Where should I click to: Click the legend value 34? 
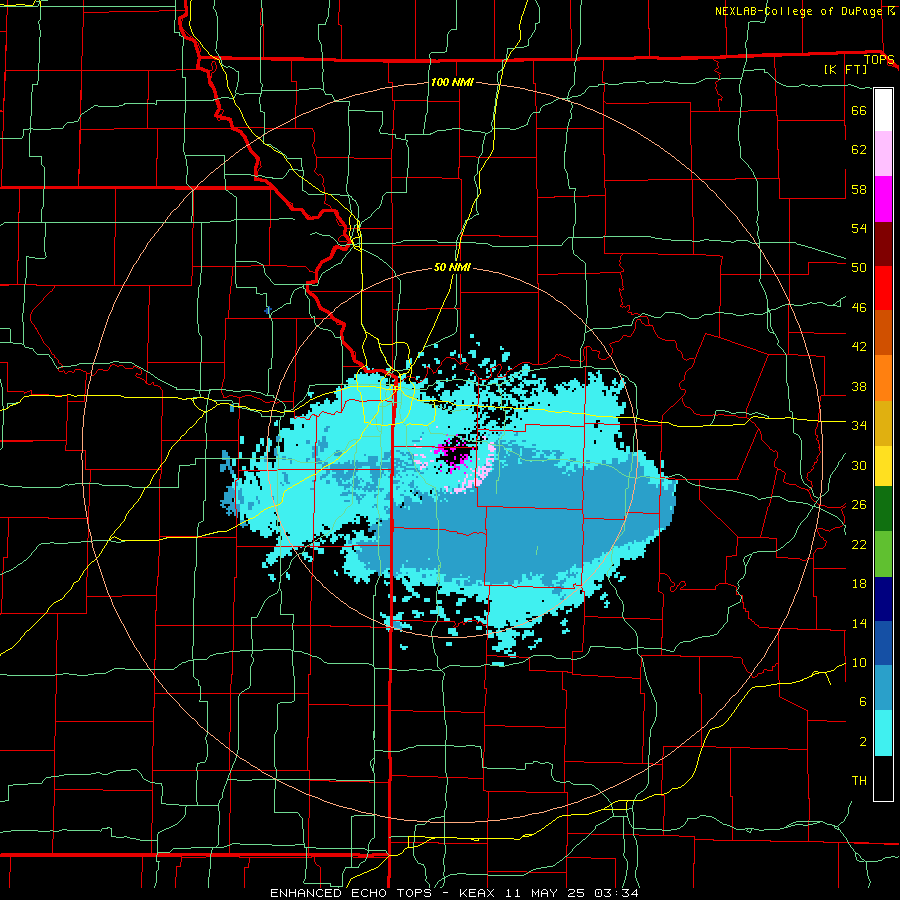(859, 425)
